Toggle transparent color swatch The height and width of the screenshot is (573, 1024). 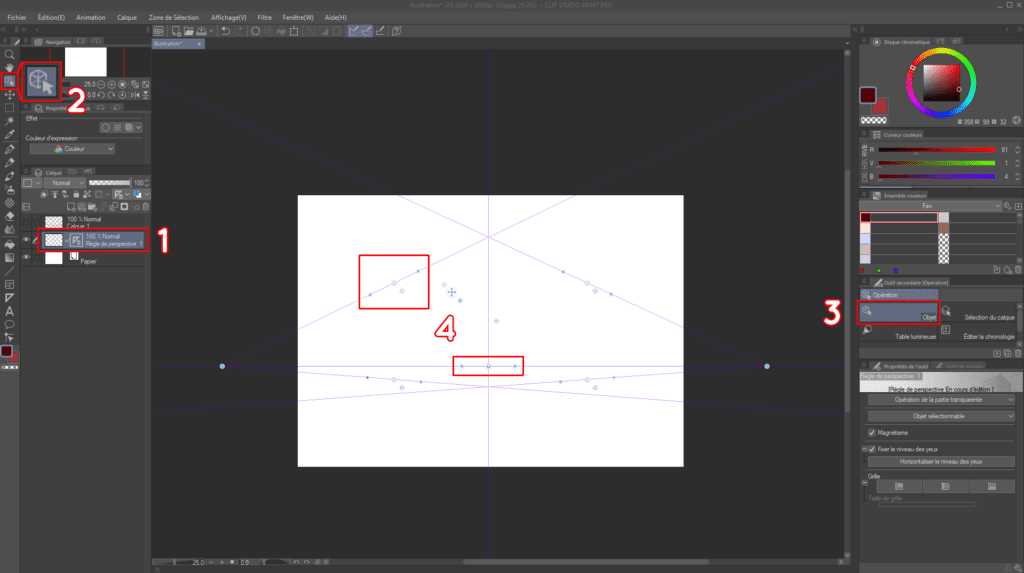coord(874,120)
